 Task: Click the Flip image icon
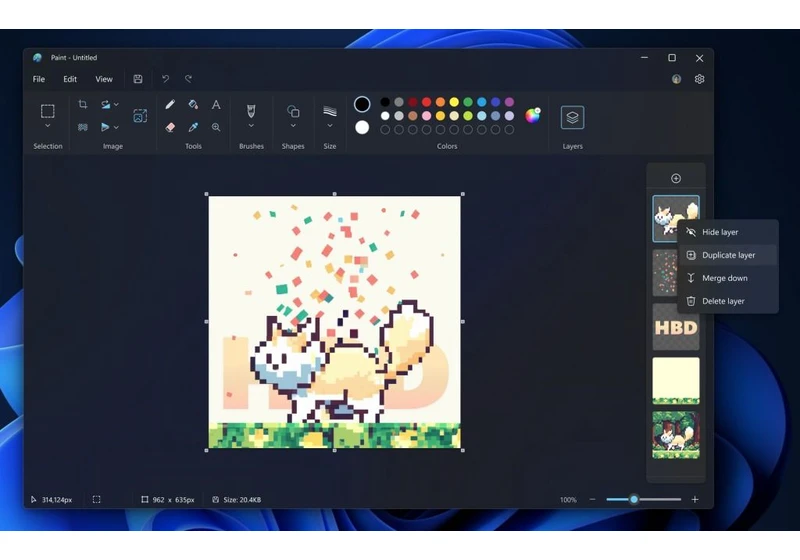105,127
